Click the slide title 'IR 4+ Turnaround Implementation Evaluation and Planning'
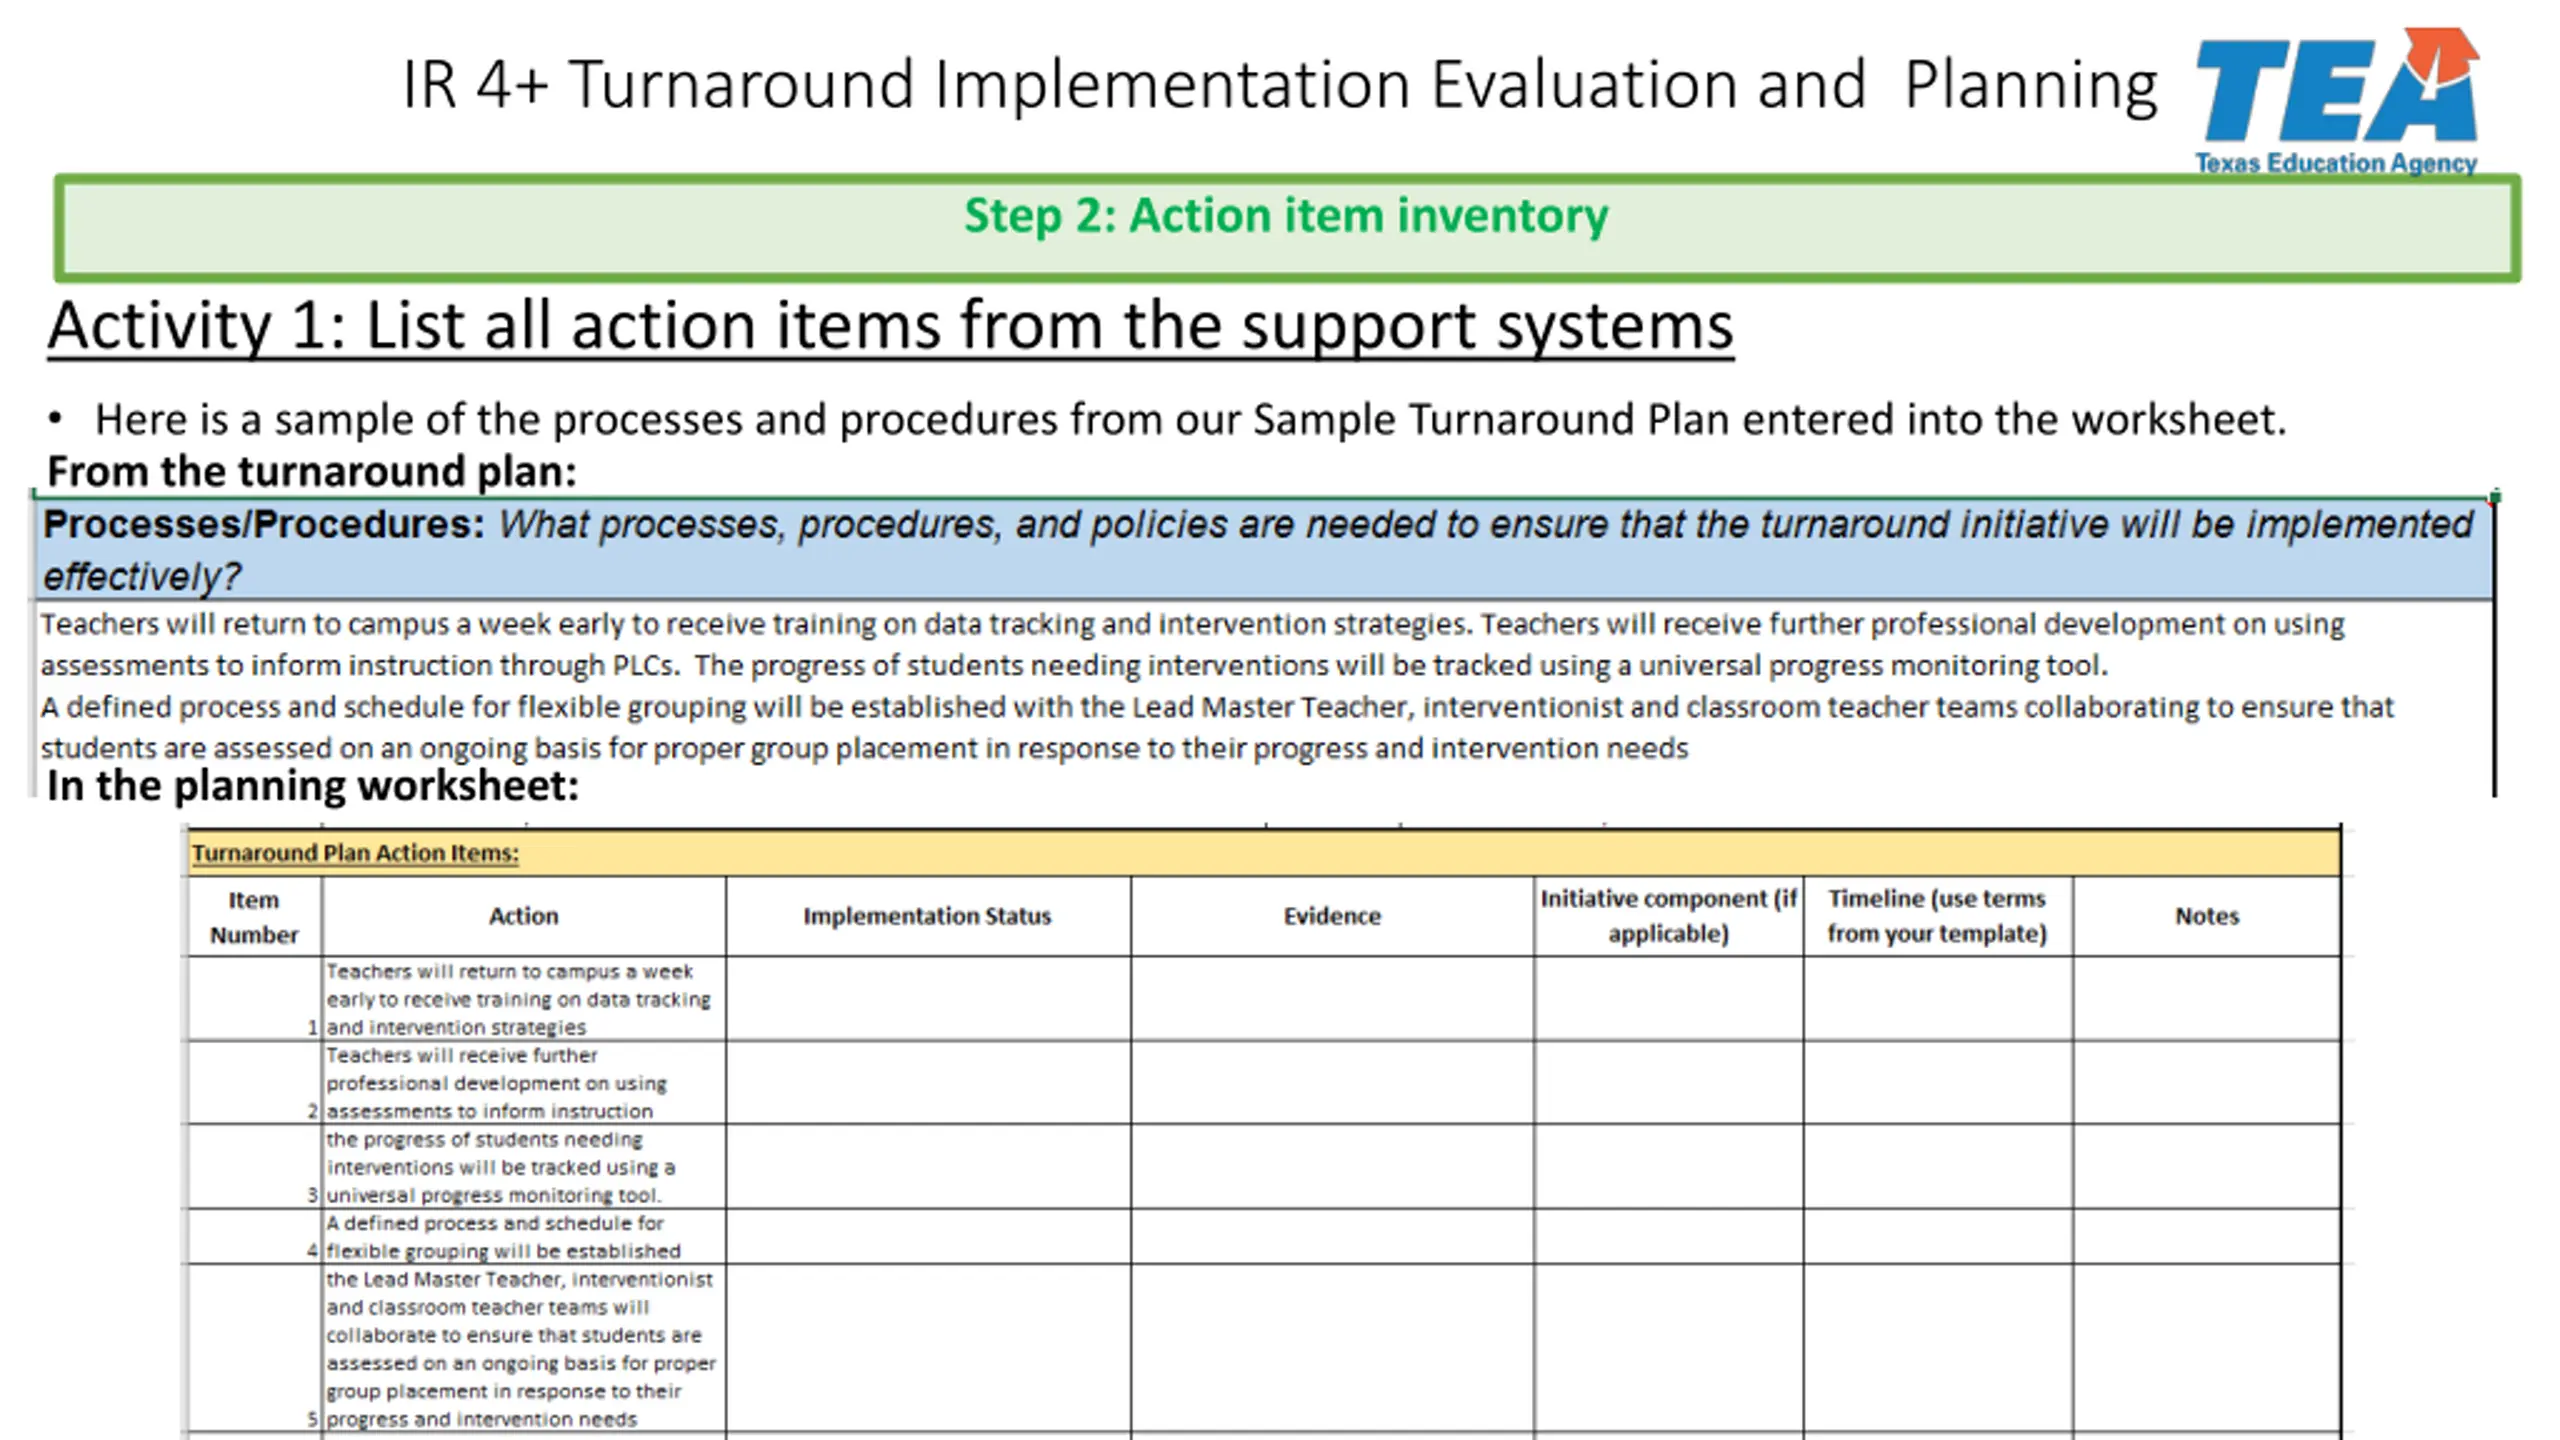This screenshot has width=2560, height=1440. pos(1279,84)
